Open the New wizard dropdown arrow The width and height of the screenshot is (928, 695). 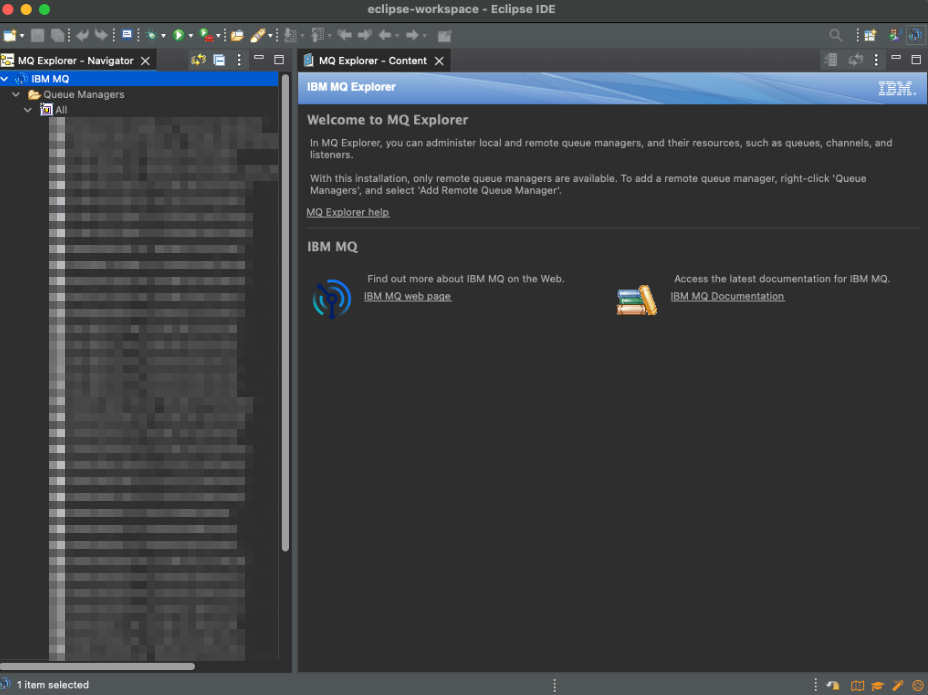[22, 36]
